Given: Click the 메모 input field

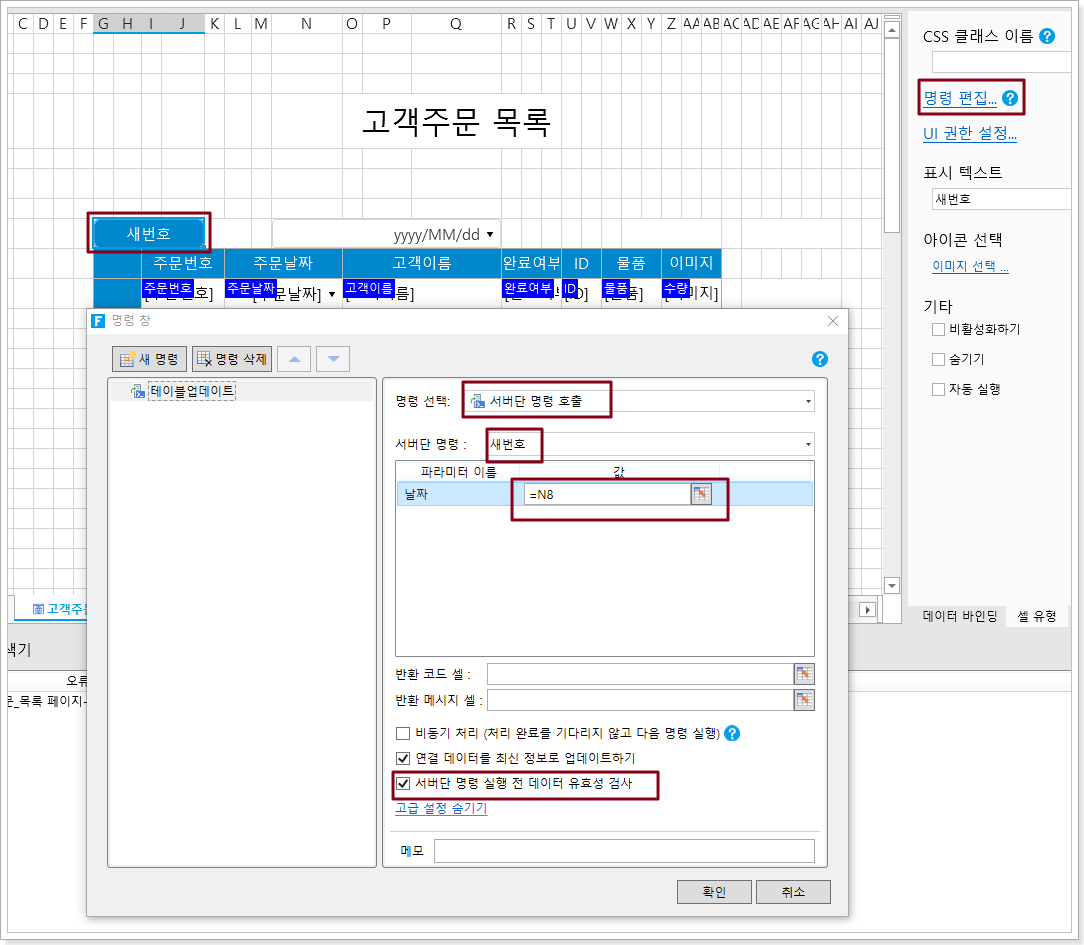Looking at the screenshot, I should pyautogui.click(x=624, y=851).
